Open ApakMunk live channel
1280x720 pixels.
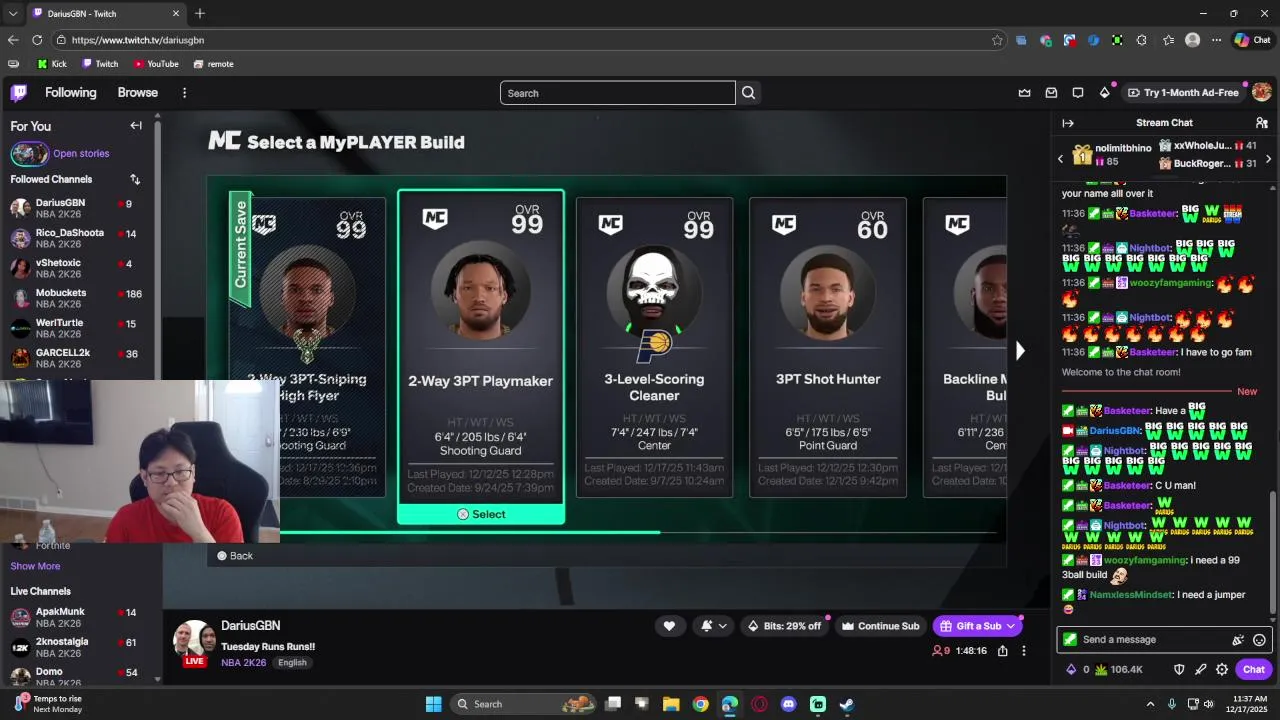click(78, 617)
